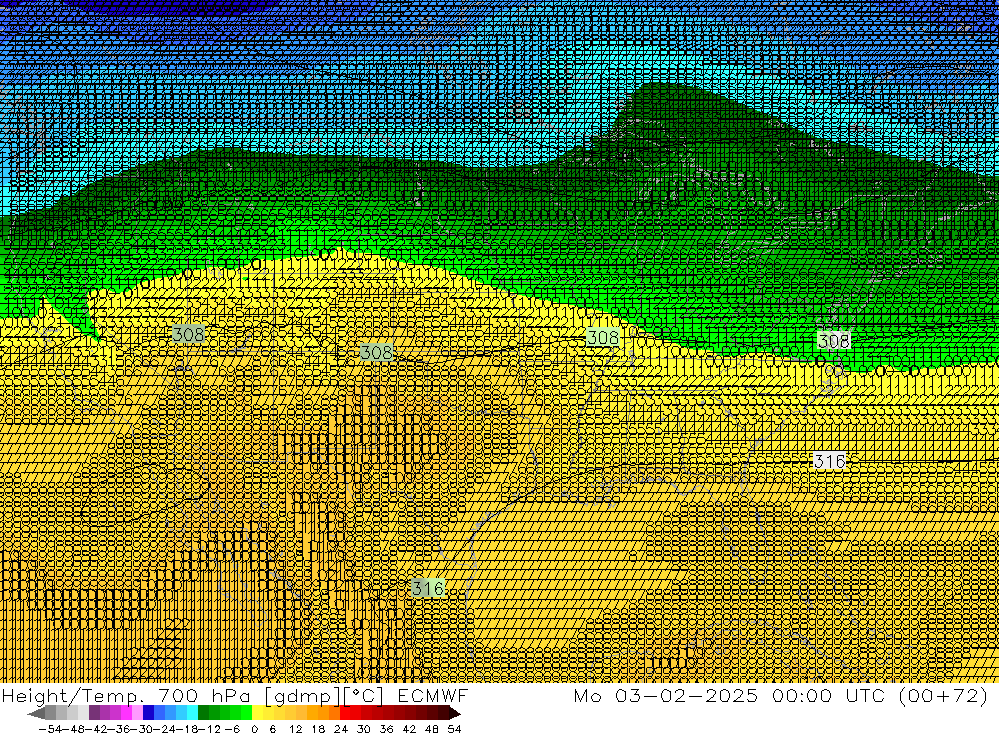Click the '36' legend value
This screenshot has height=733, width=1000.
point(386,729)
